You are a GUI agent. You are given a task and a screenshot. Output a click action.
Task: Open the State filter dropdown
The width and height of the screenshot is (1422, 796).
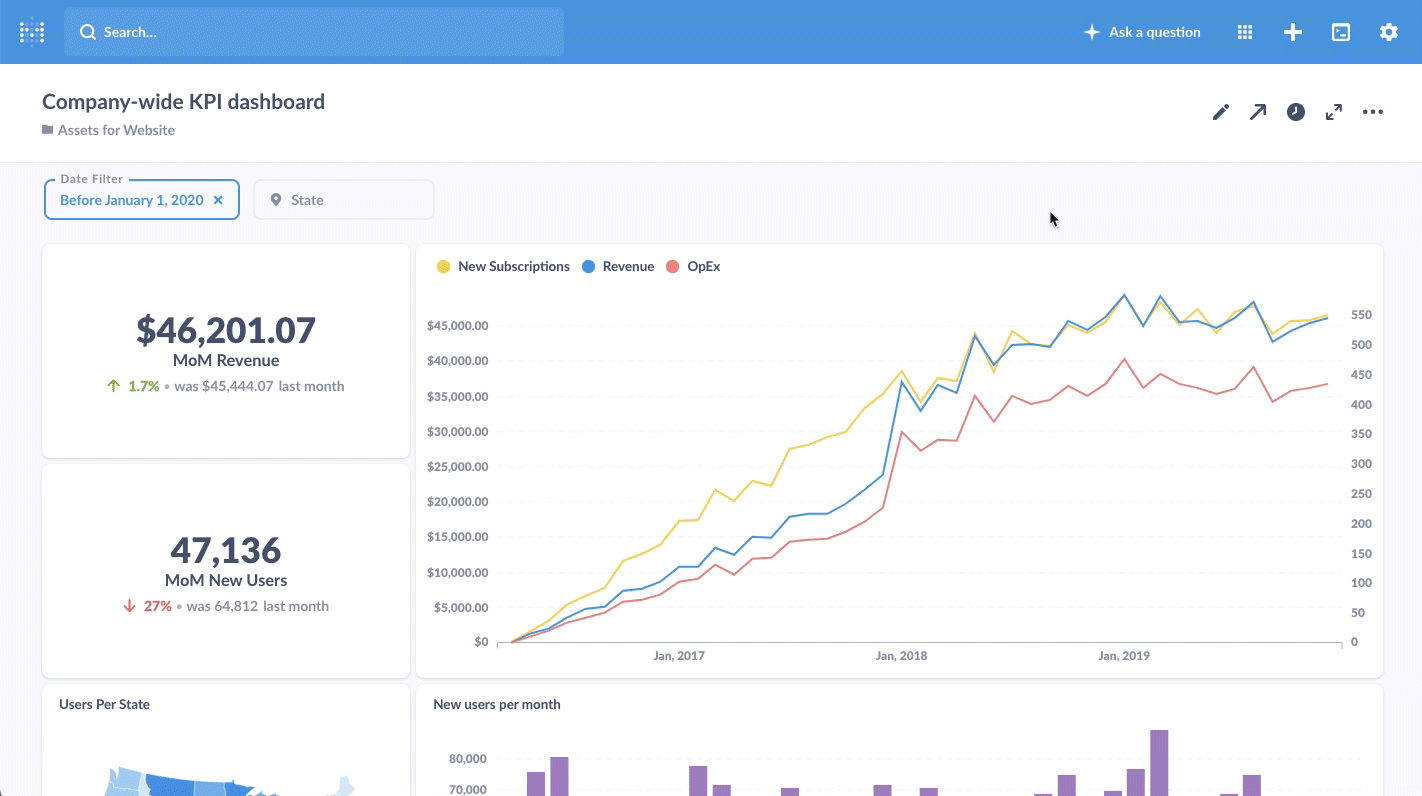[x=344, y=199]
